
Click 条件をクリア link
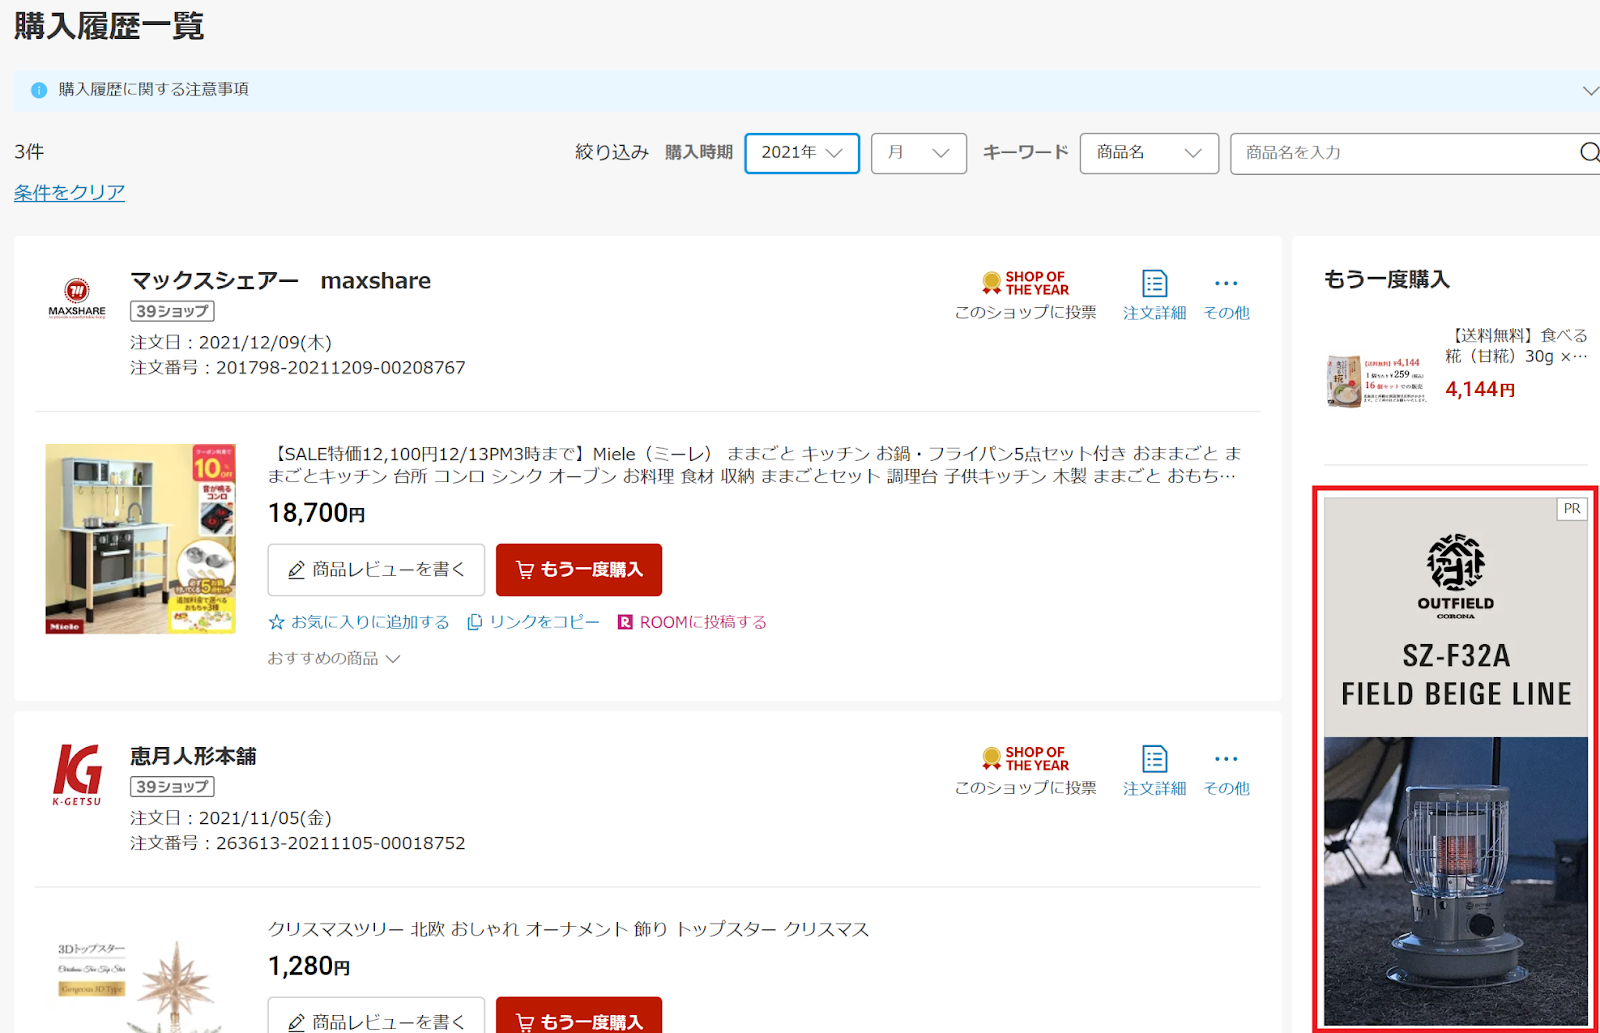pyautogui.click(x=69, y=192)
